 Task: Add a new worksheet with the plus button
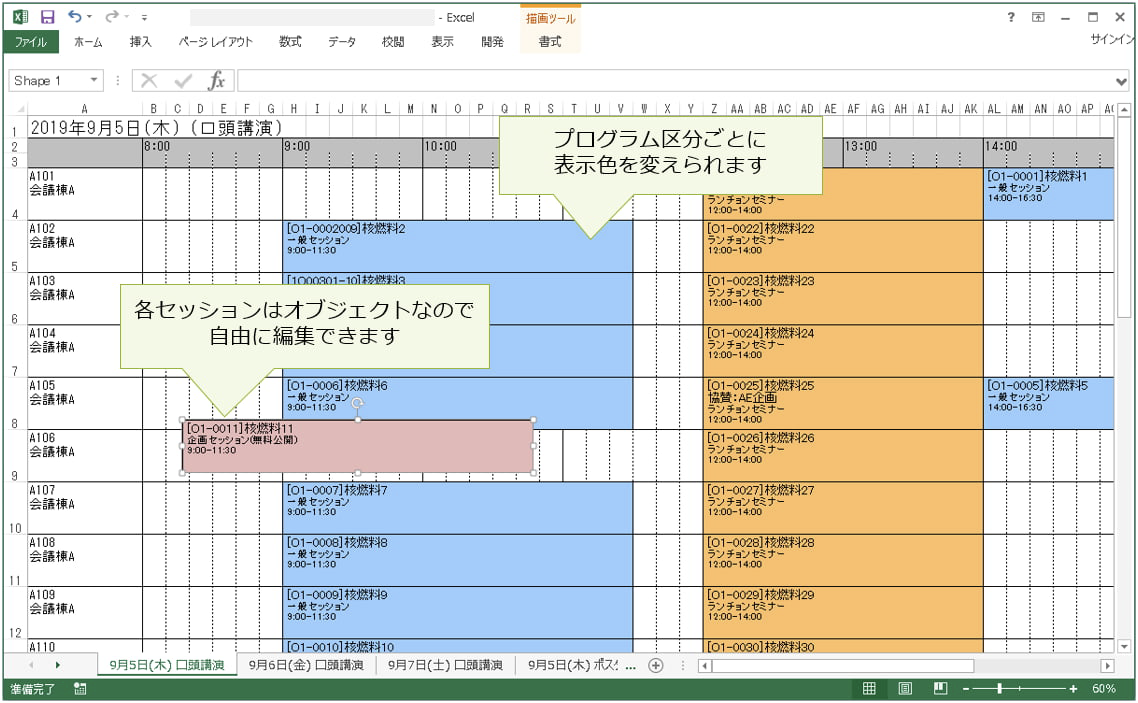pyautogui.click(x=655, y=663)
